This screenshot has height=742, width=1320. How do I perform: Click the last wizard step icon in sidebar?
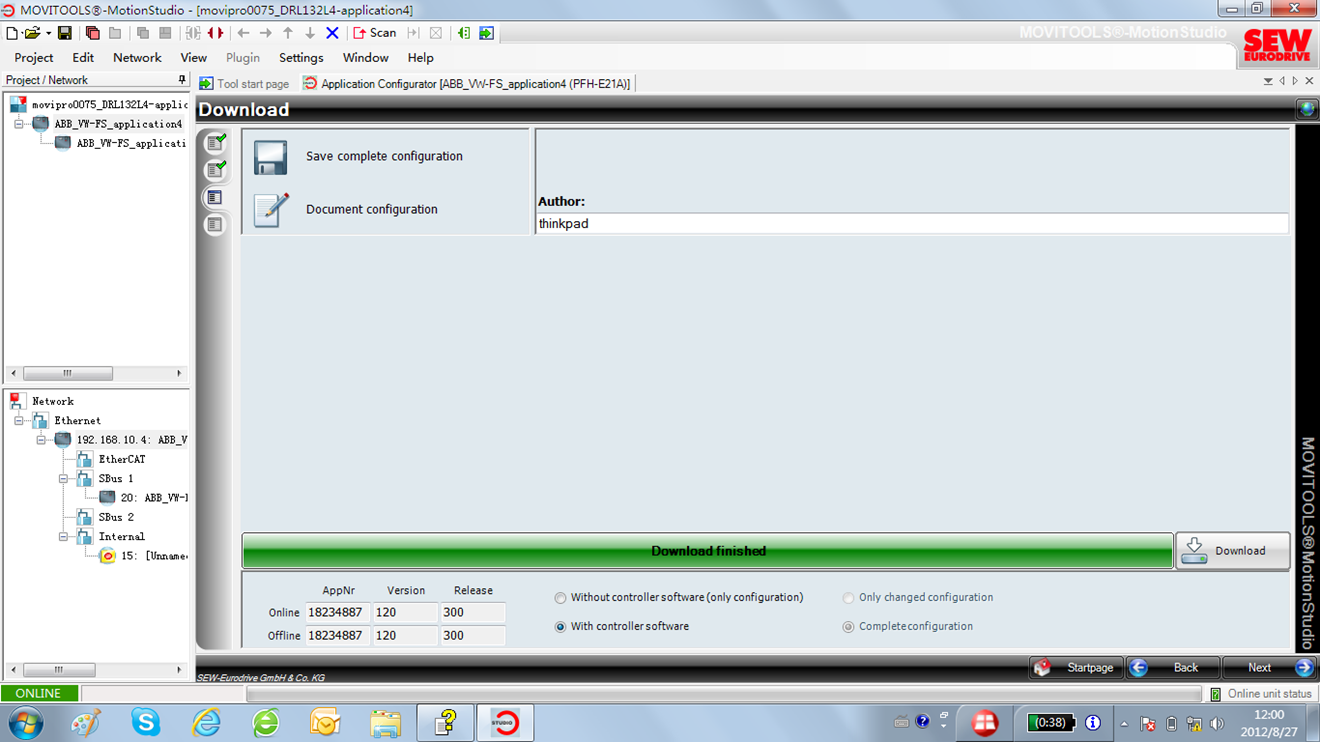214,225
